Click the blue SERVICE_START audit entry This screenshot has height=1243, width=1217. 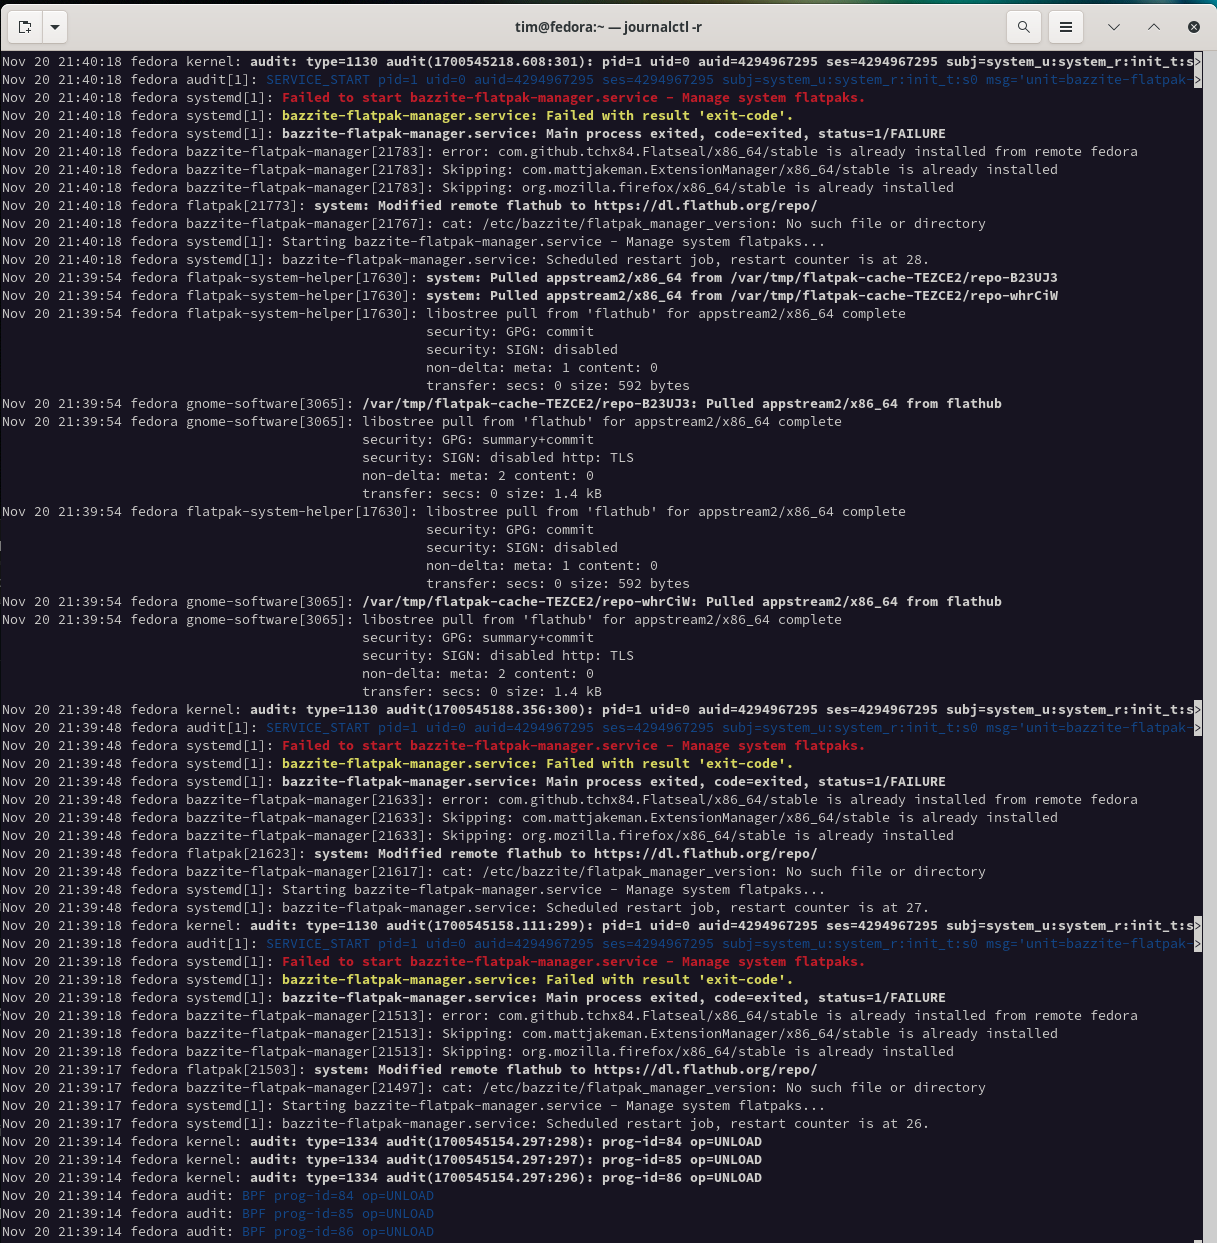pos(317,79)
